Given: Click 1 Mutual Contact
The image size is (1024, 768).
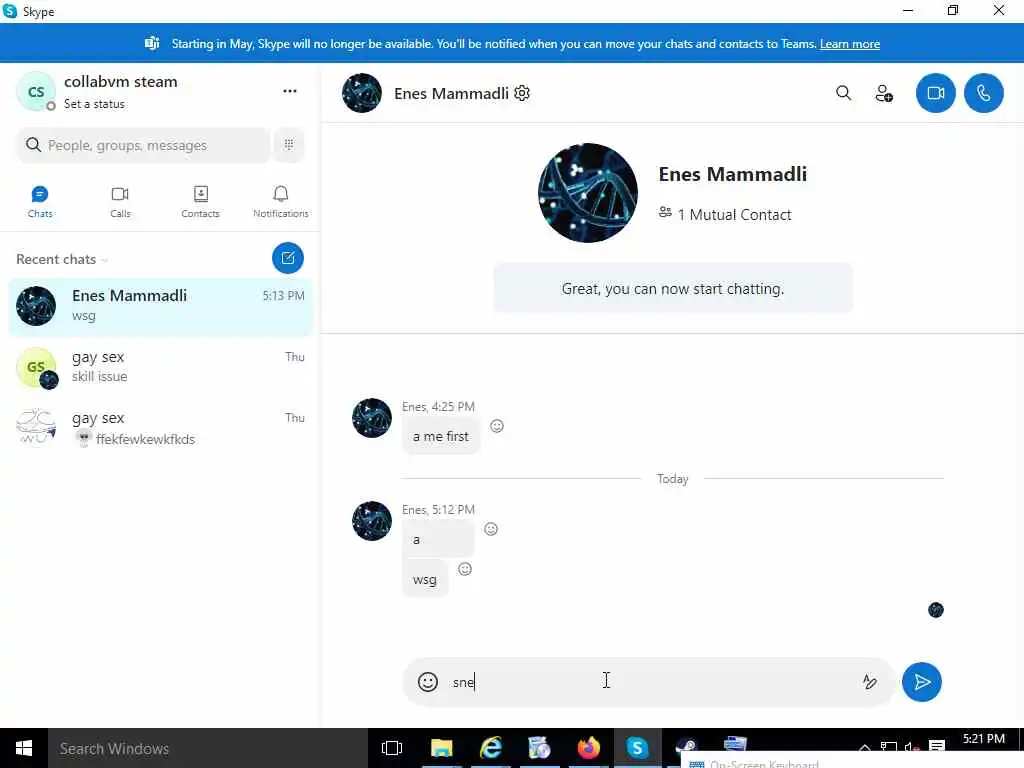Looking at the screenshot, I should click(725, 214).
